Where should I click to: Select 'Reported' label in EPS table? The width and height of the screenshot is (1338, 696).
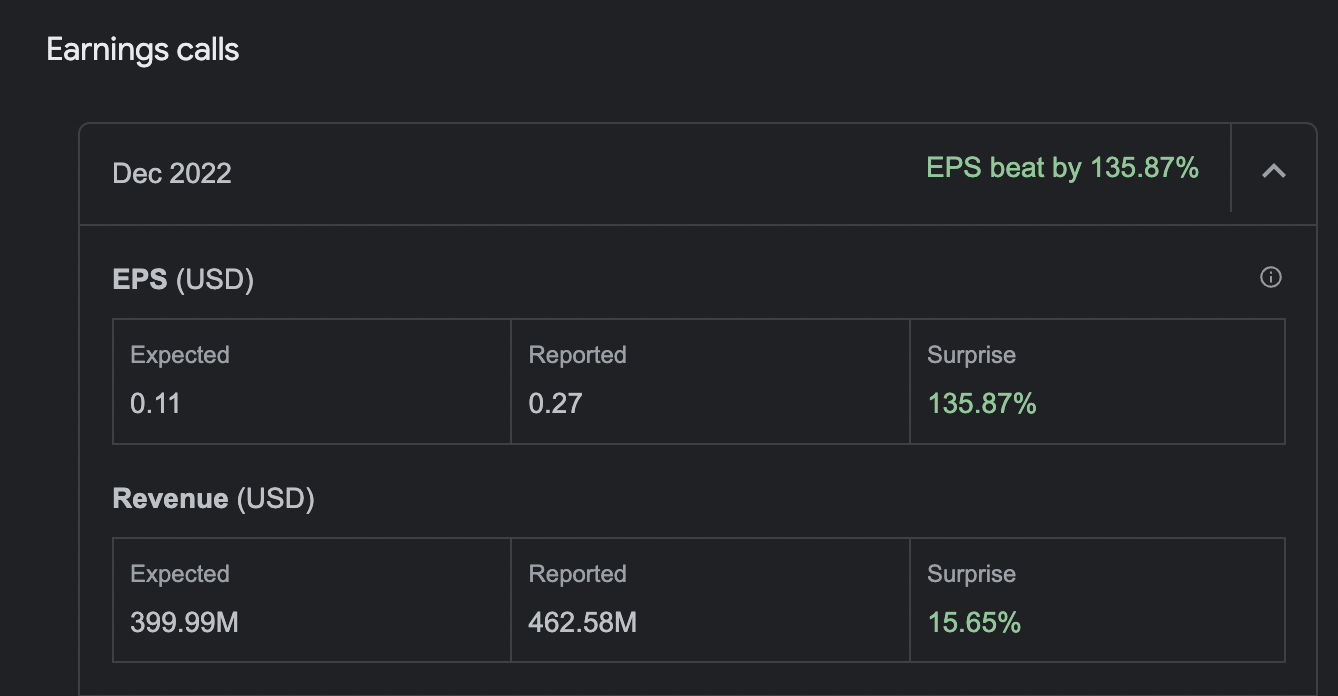click(x=577, y=356)
